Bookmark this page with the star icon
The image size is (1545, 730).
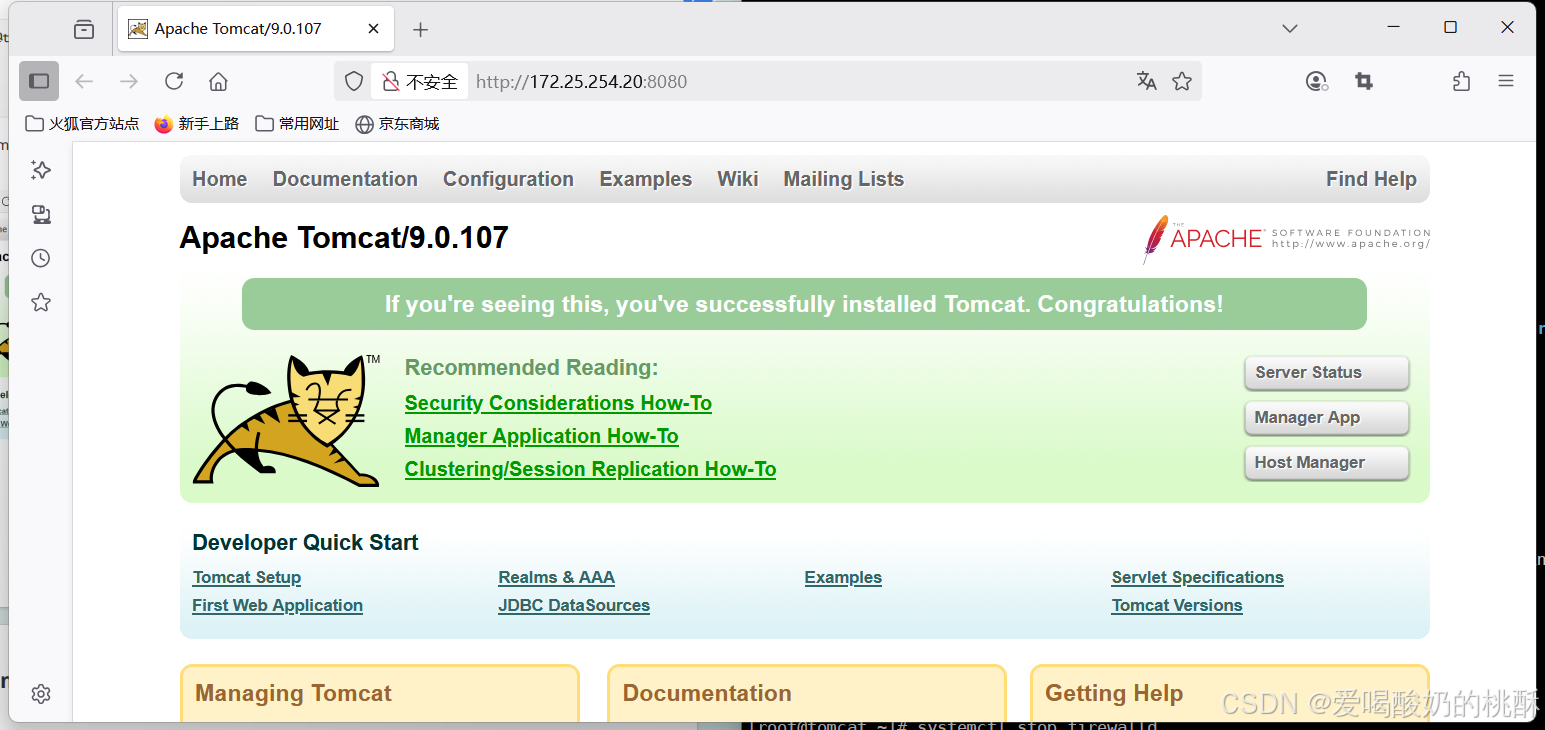[x=1182, y=81]
